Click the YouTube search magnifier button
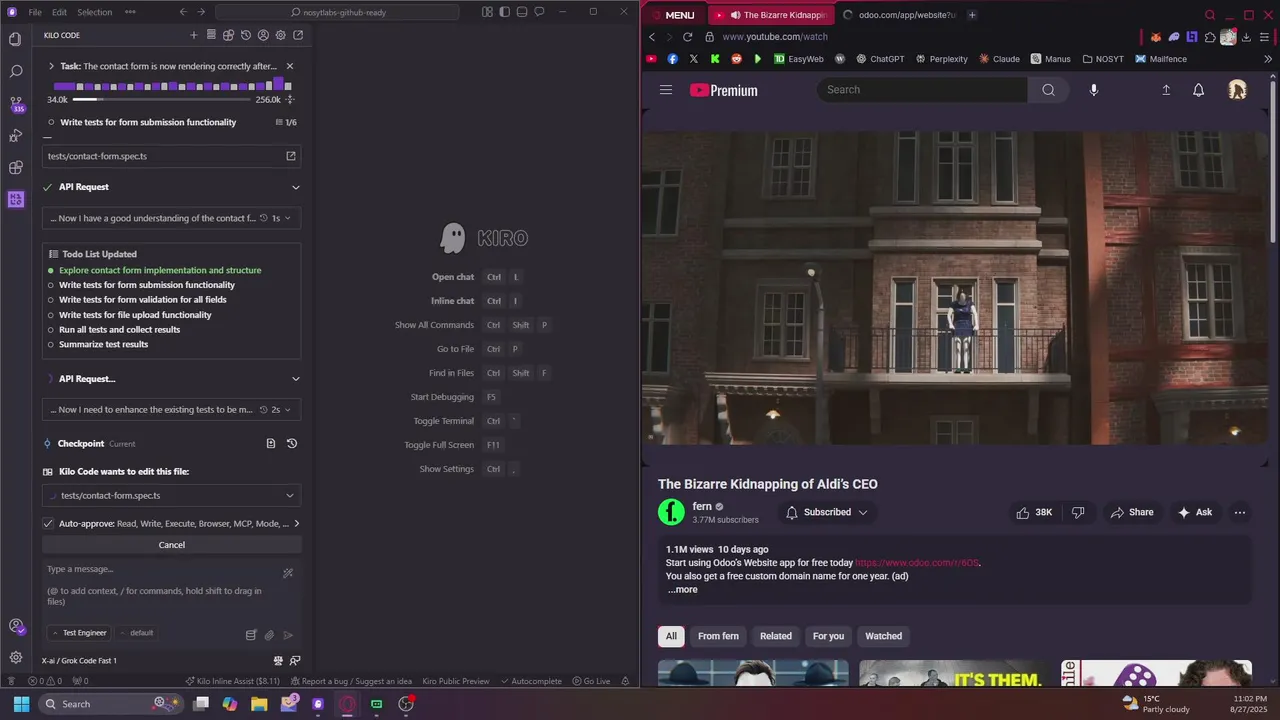 pyautogui.click(x=1048, y=90)
